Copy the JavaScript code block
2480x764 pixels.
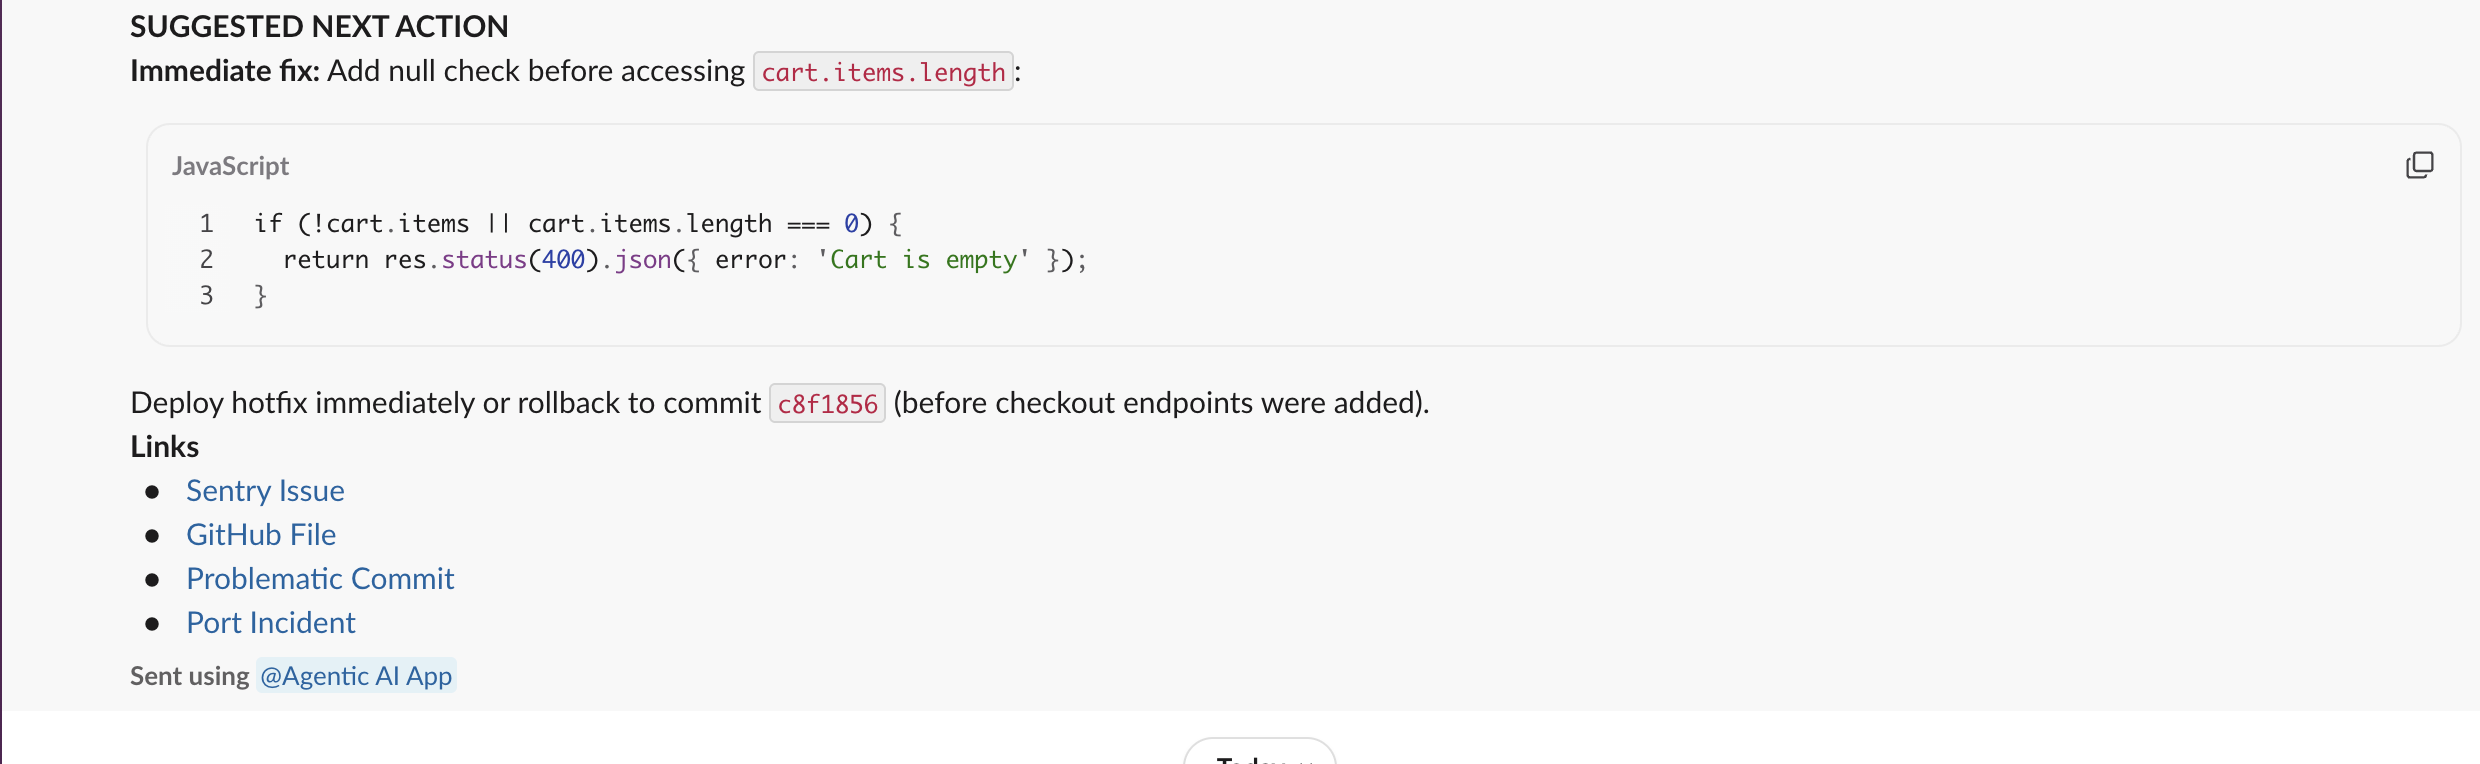(x=2419, y=165)
